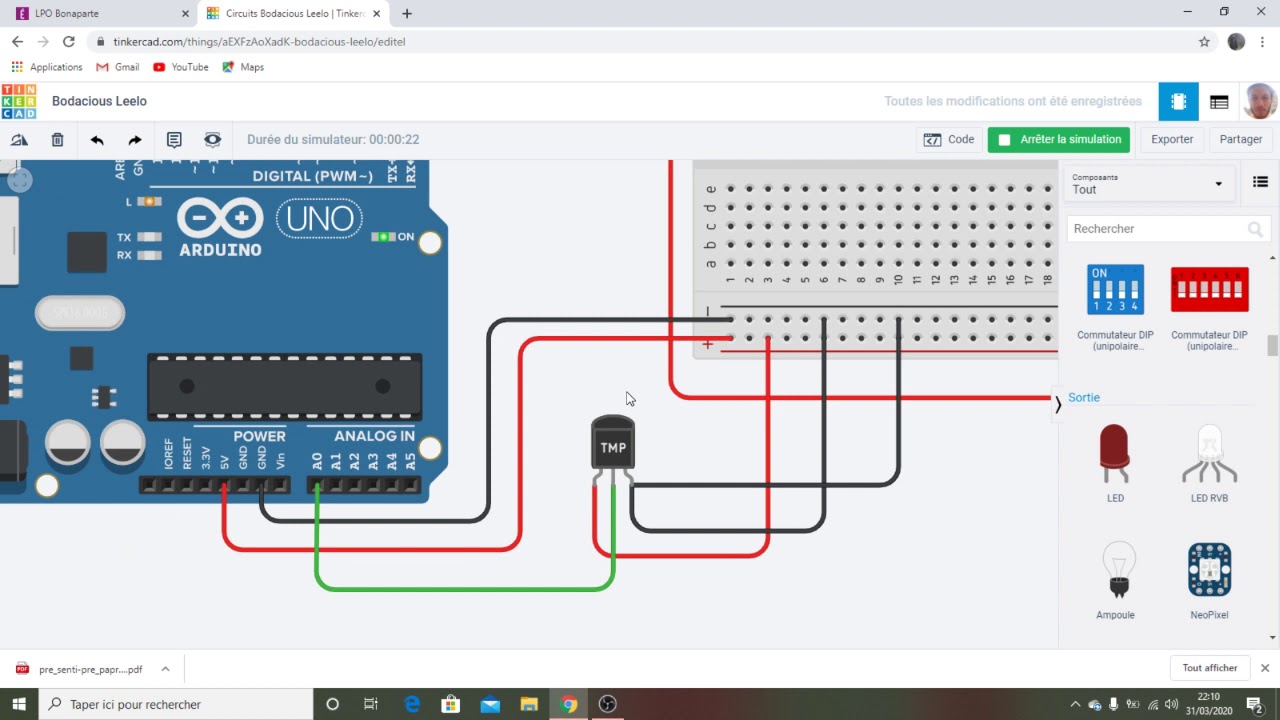
Task: Pick the LED RVB component
Action: point(1209,462)
